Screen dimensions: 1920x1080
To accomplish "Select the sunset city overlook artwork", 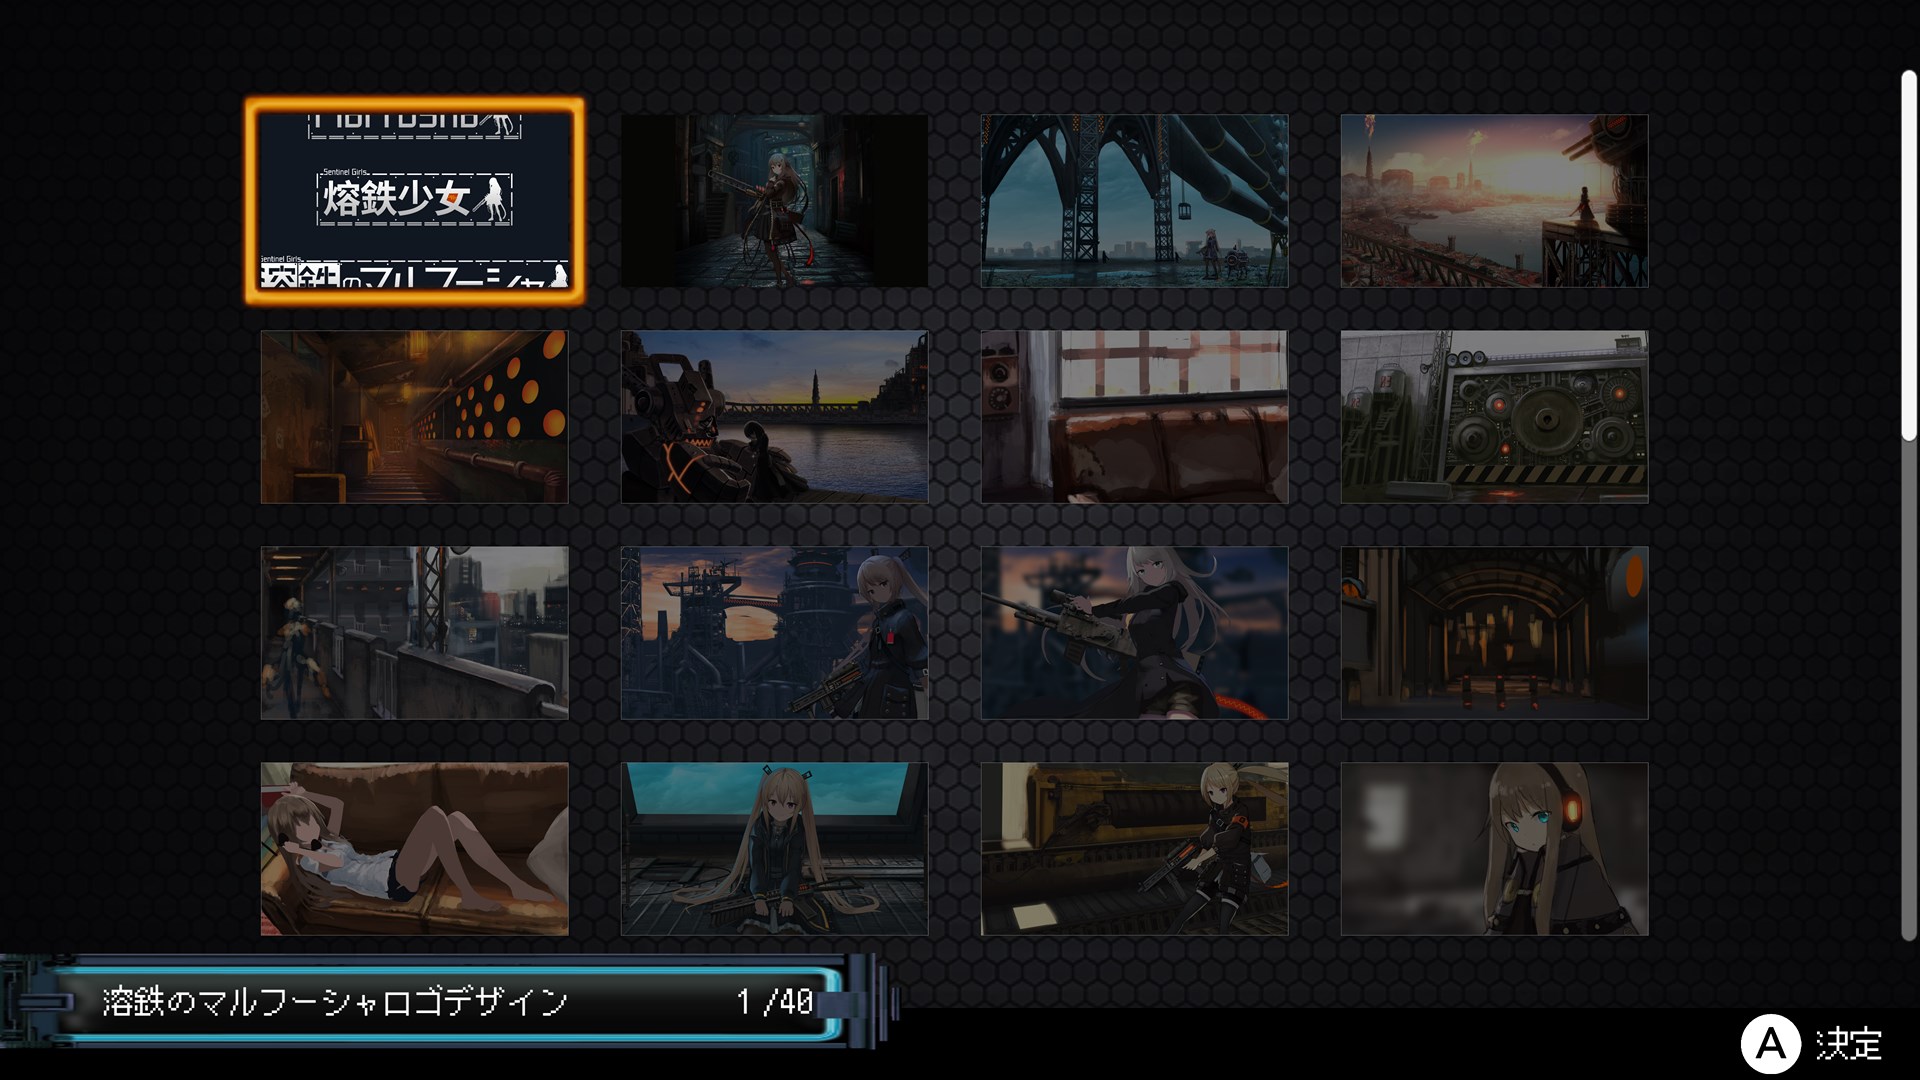I will pyautogui.click(x=1494, y=200).
